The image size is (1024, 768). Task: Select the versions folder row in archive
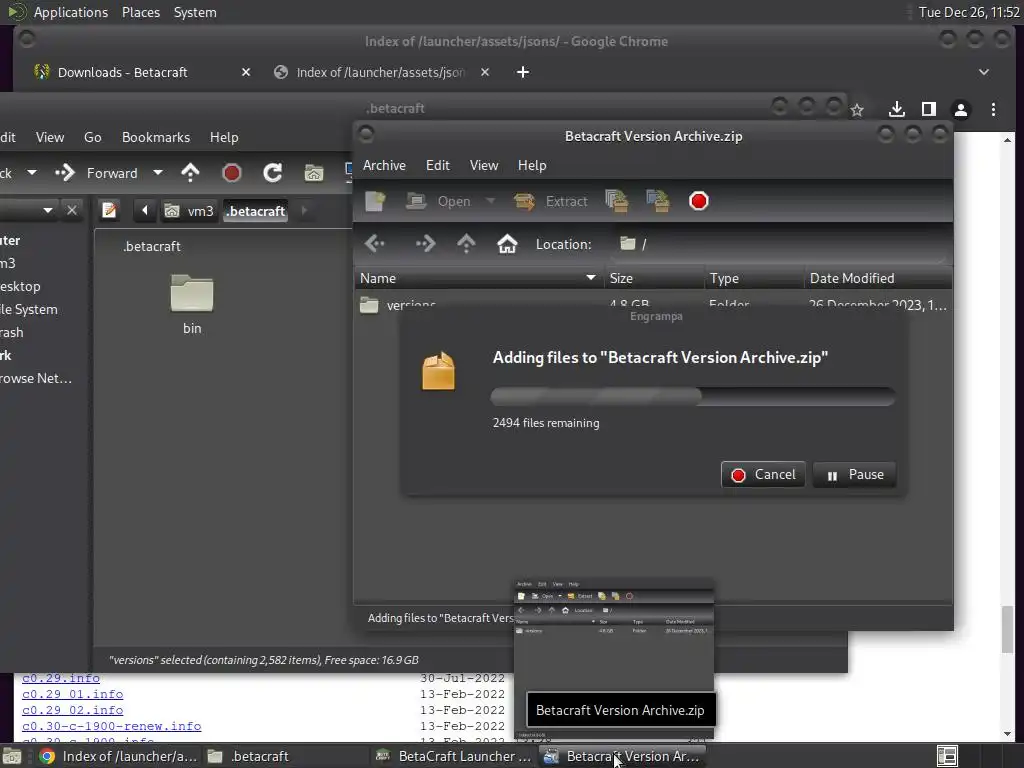pyautogui.click(x=653, y=304)
